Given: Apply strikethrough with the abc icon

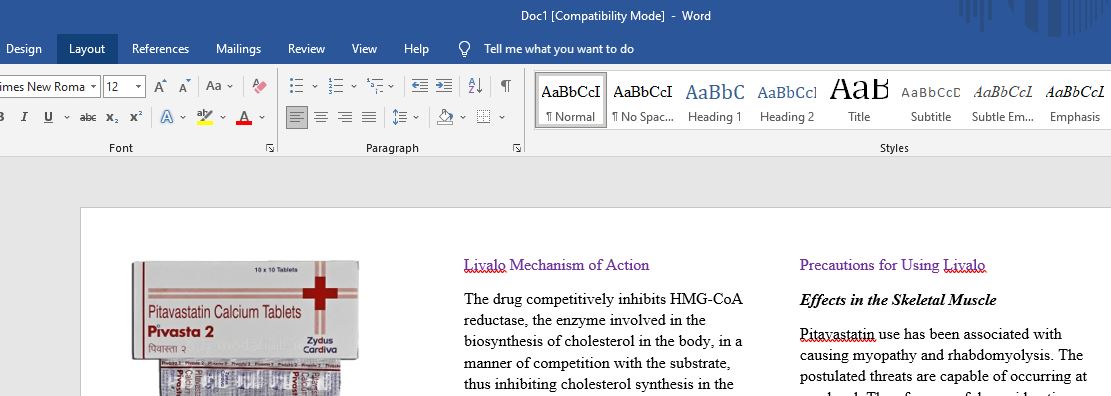Looking at the screenshot, I should click(88, 118).
